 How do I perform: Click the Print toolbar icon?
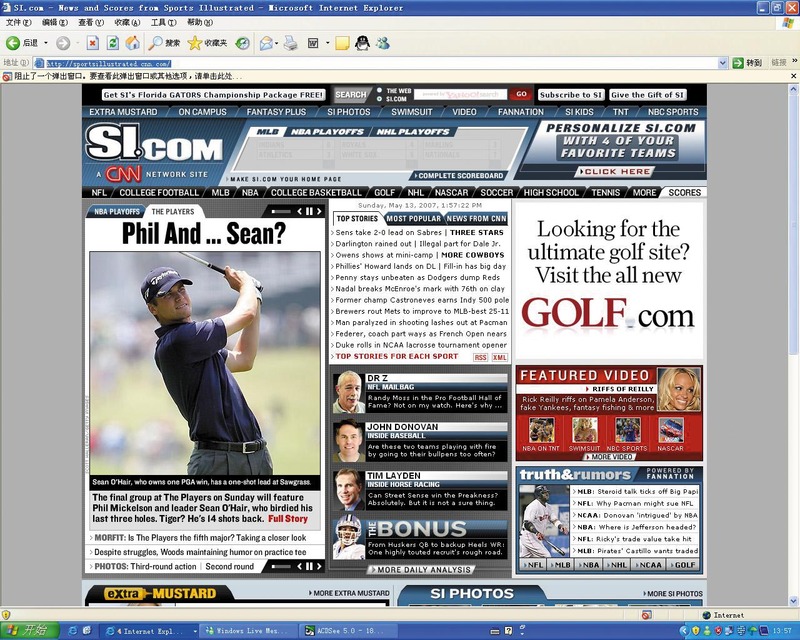[290, 43]
